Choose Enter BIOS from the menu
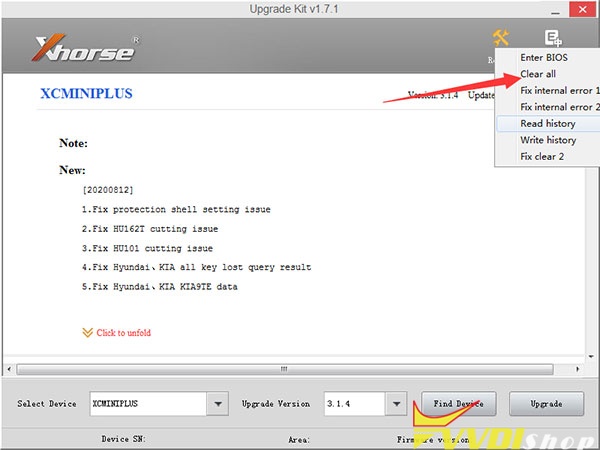 pos(545,58)
